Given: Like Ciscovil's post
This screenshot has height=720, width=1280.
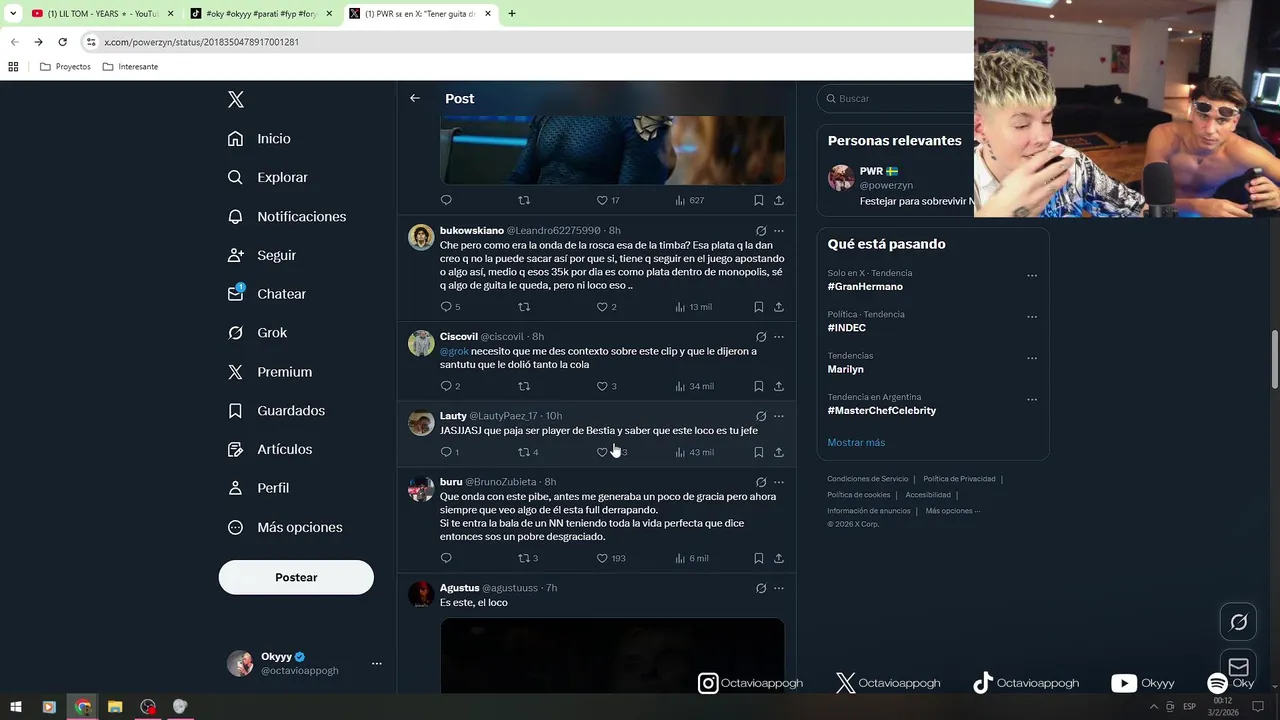Looking at the screenshot, I should tap(602, 386).
